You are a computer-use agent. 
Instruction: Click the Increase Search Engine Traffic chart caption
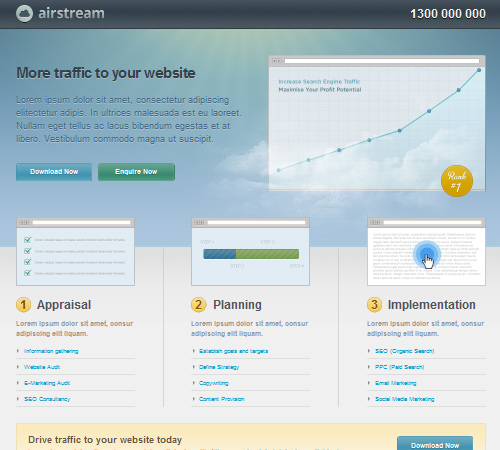(319, 82)
